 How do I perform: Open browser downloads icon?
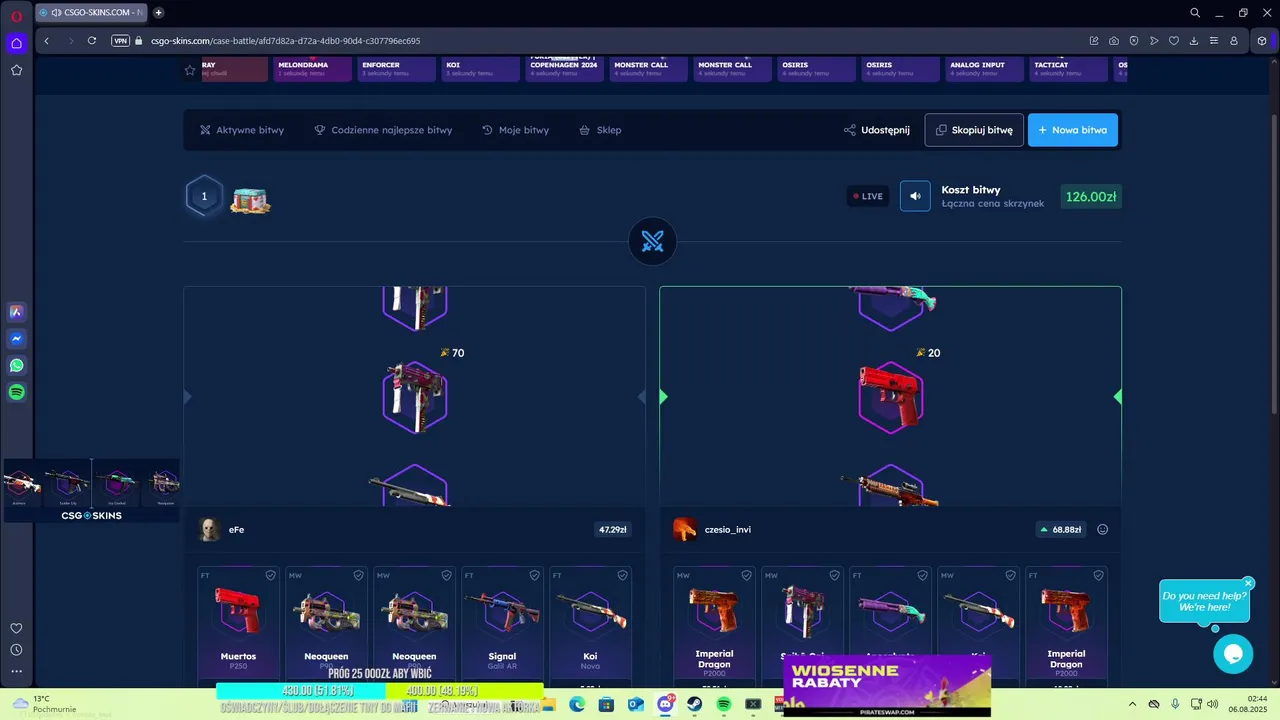tap(1194, 41)
